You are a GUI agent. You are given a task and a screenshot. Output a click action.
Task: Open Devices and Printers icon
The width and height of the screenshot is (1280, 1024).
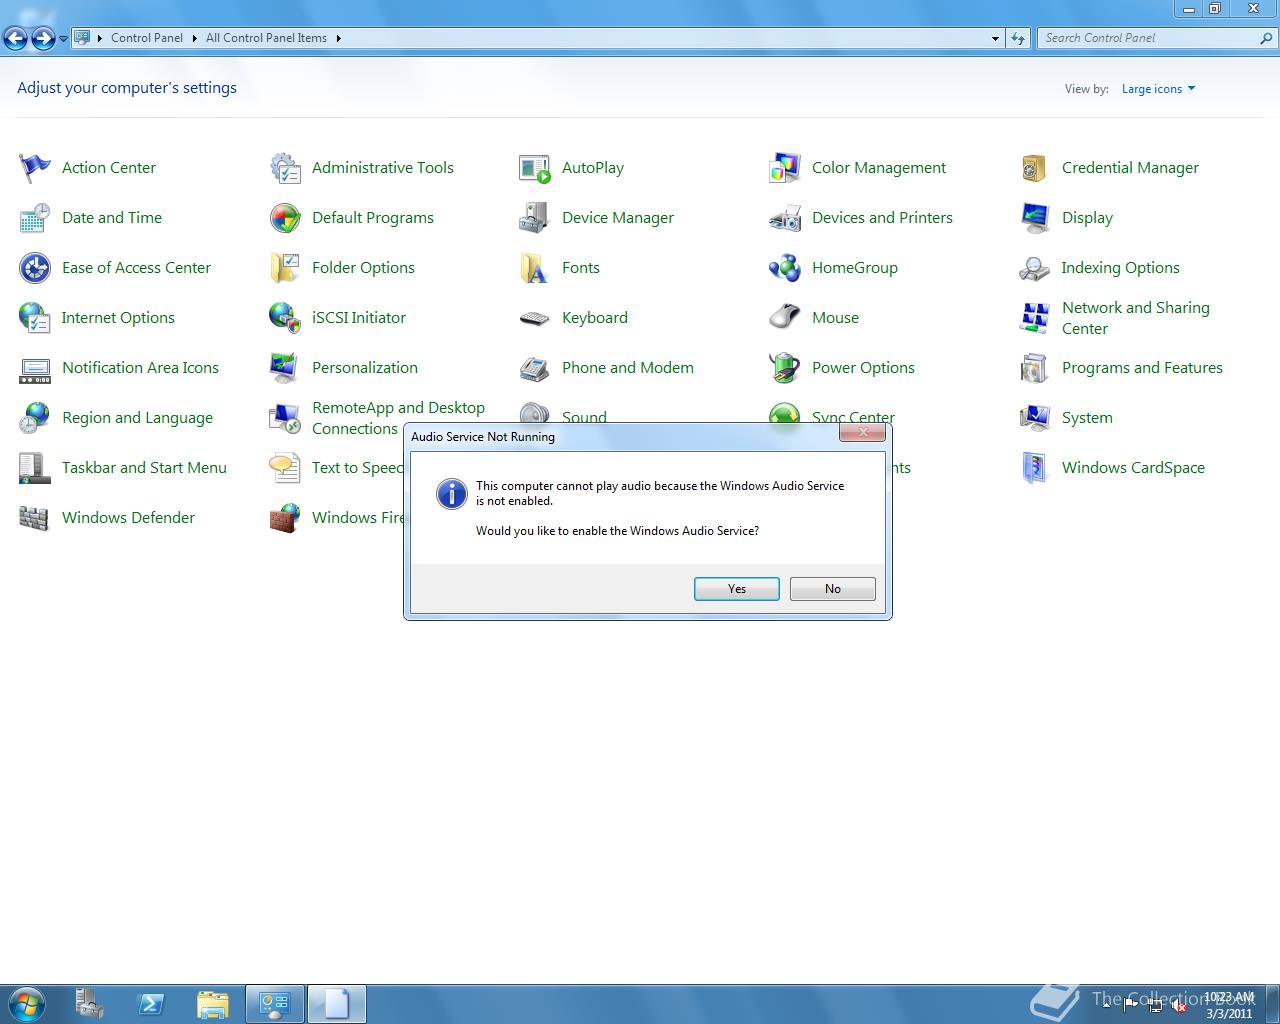coord(785,218)
